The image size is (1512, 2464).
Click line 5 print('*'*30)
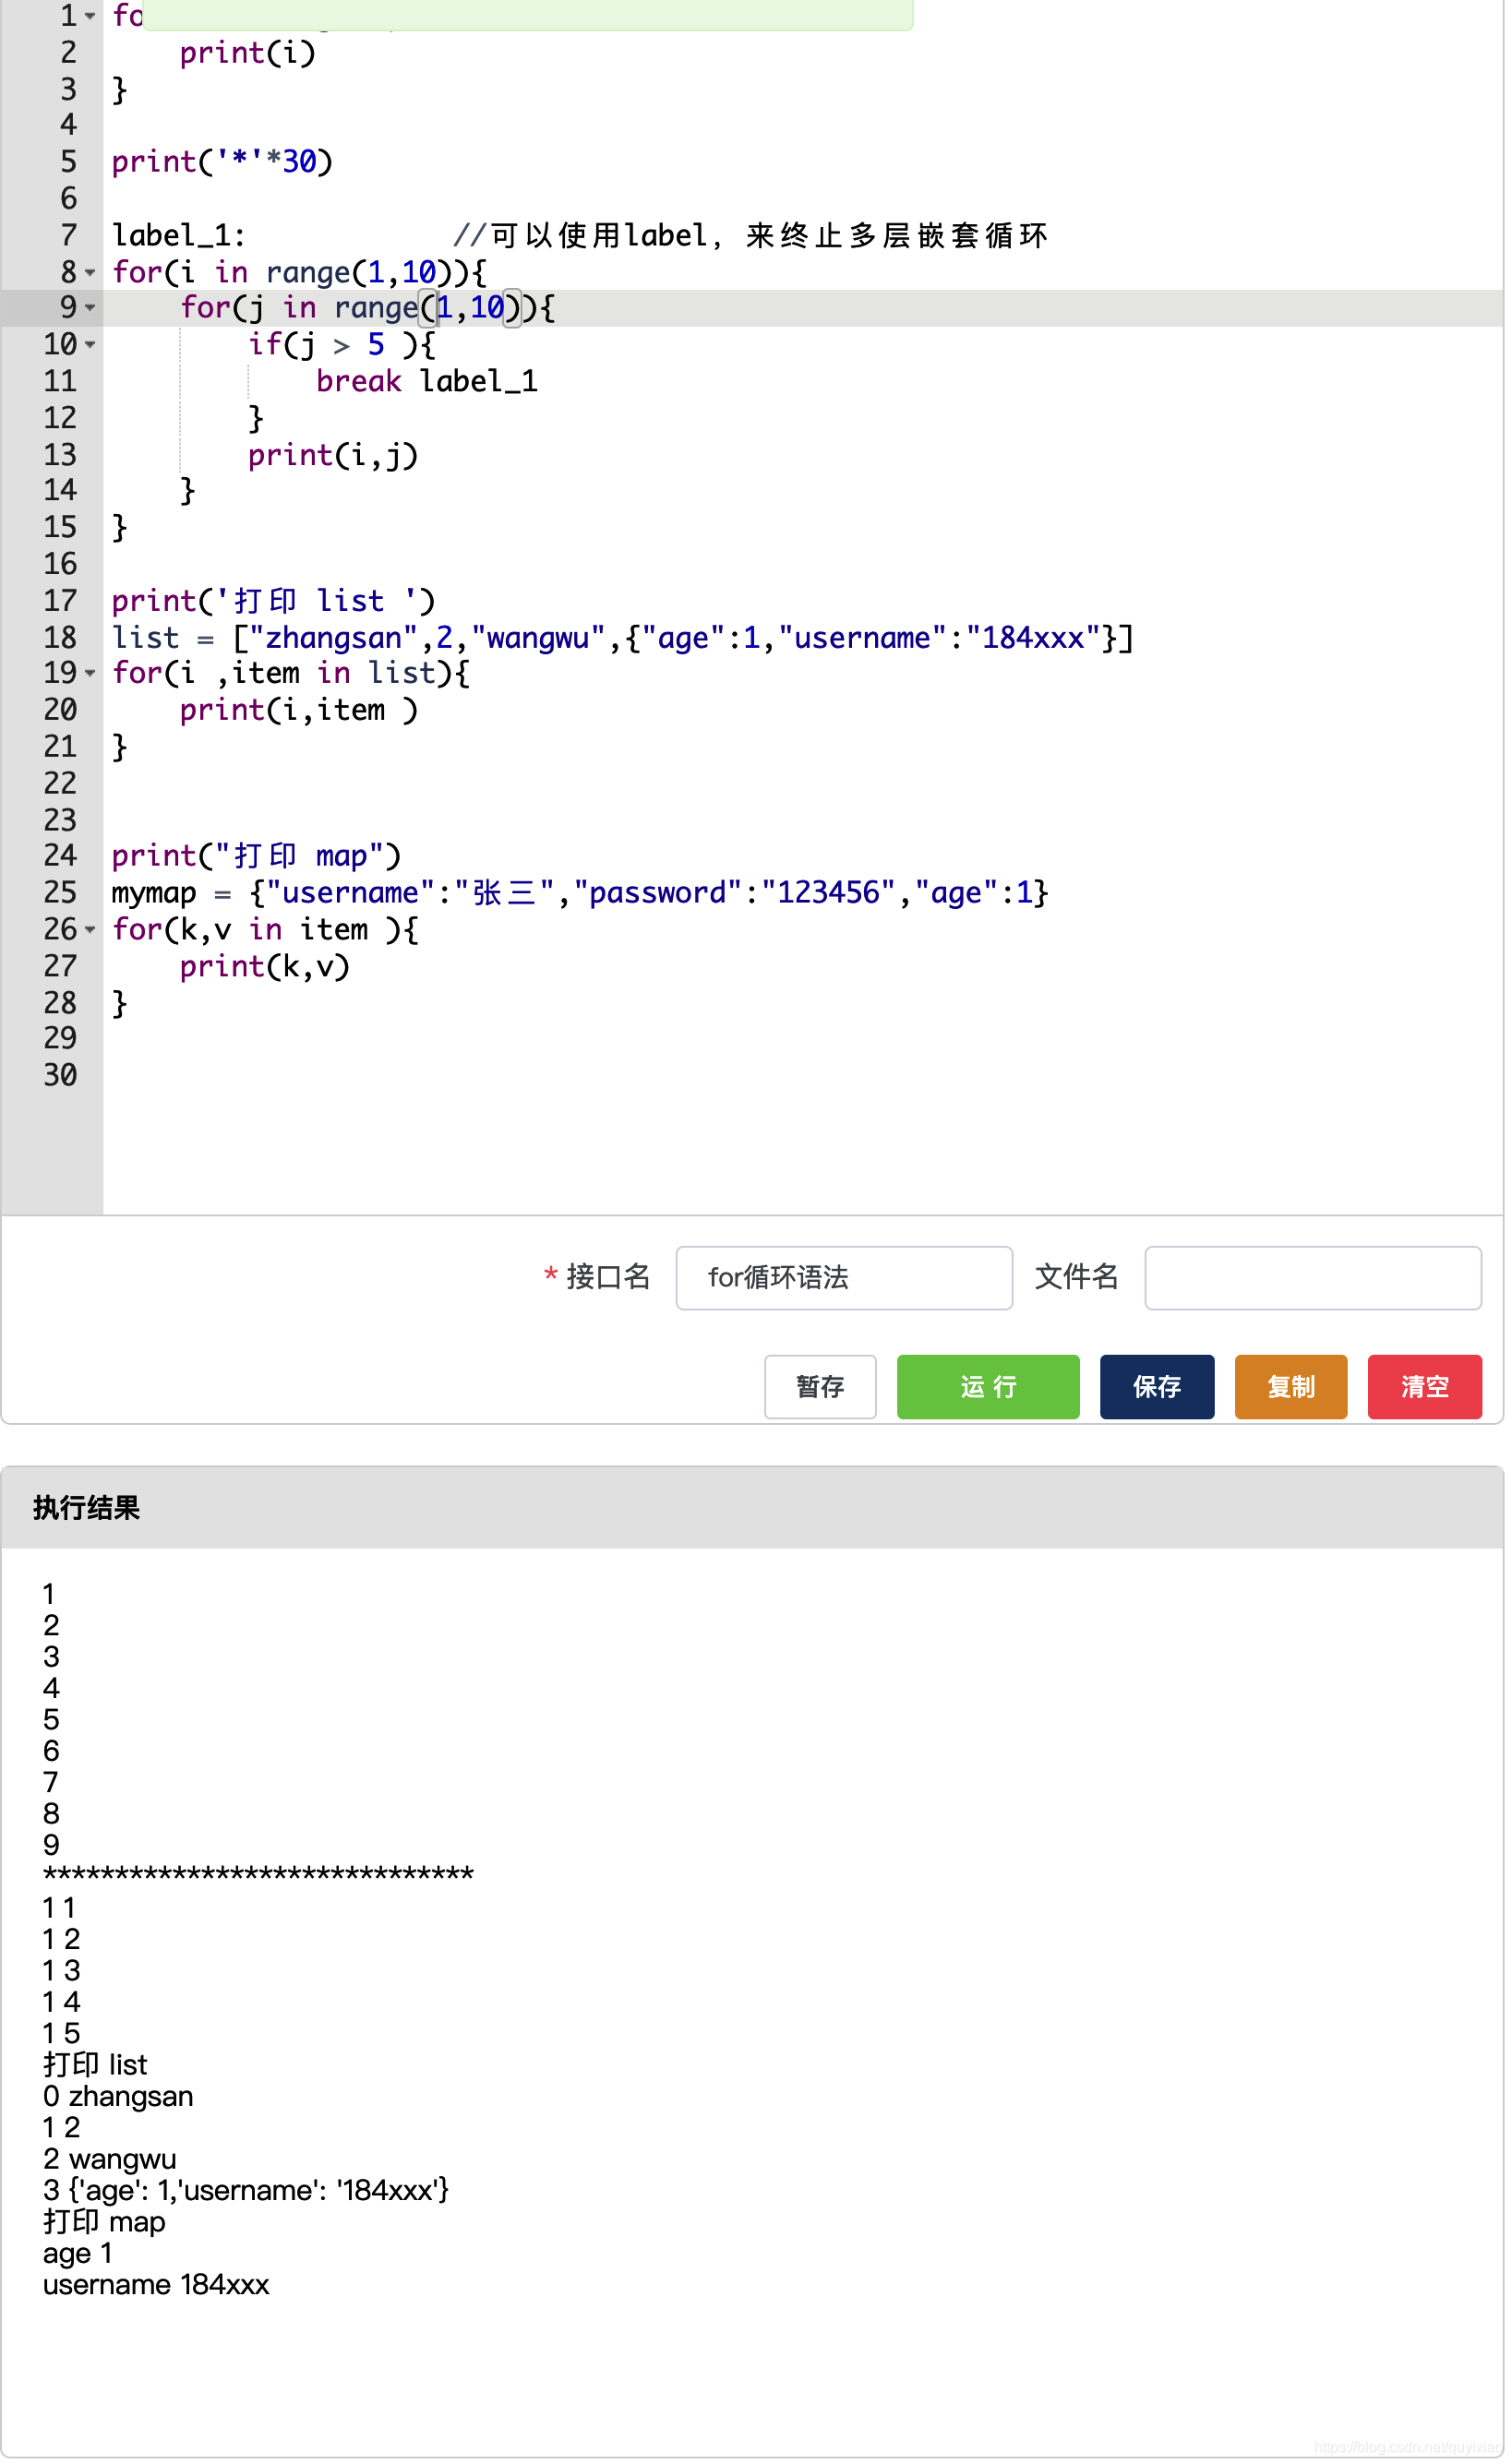pyautogui.click(x=222, y=162)
